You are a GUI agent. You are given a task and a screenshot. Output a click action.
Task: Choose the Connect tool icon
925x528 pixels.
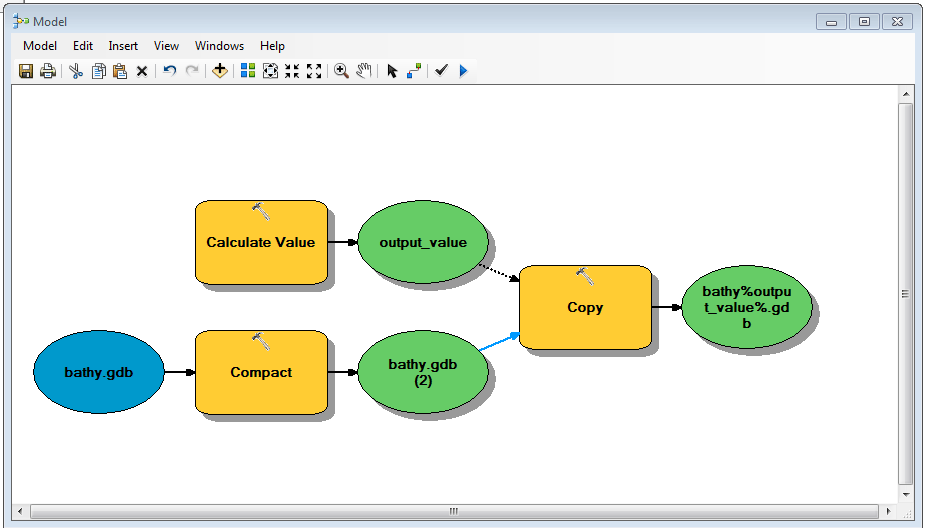point(414,71)
